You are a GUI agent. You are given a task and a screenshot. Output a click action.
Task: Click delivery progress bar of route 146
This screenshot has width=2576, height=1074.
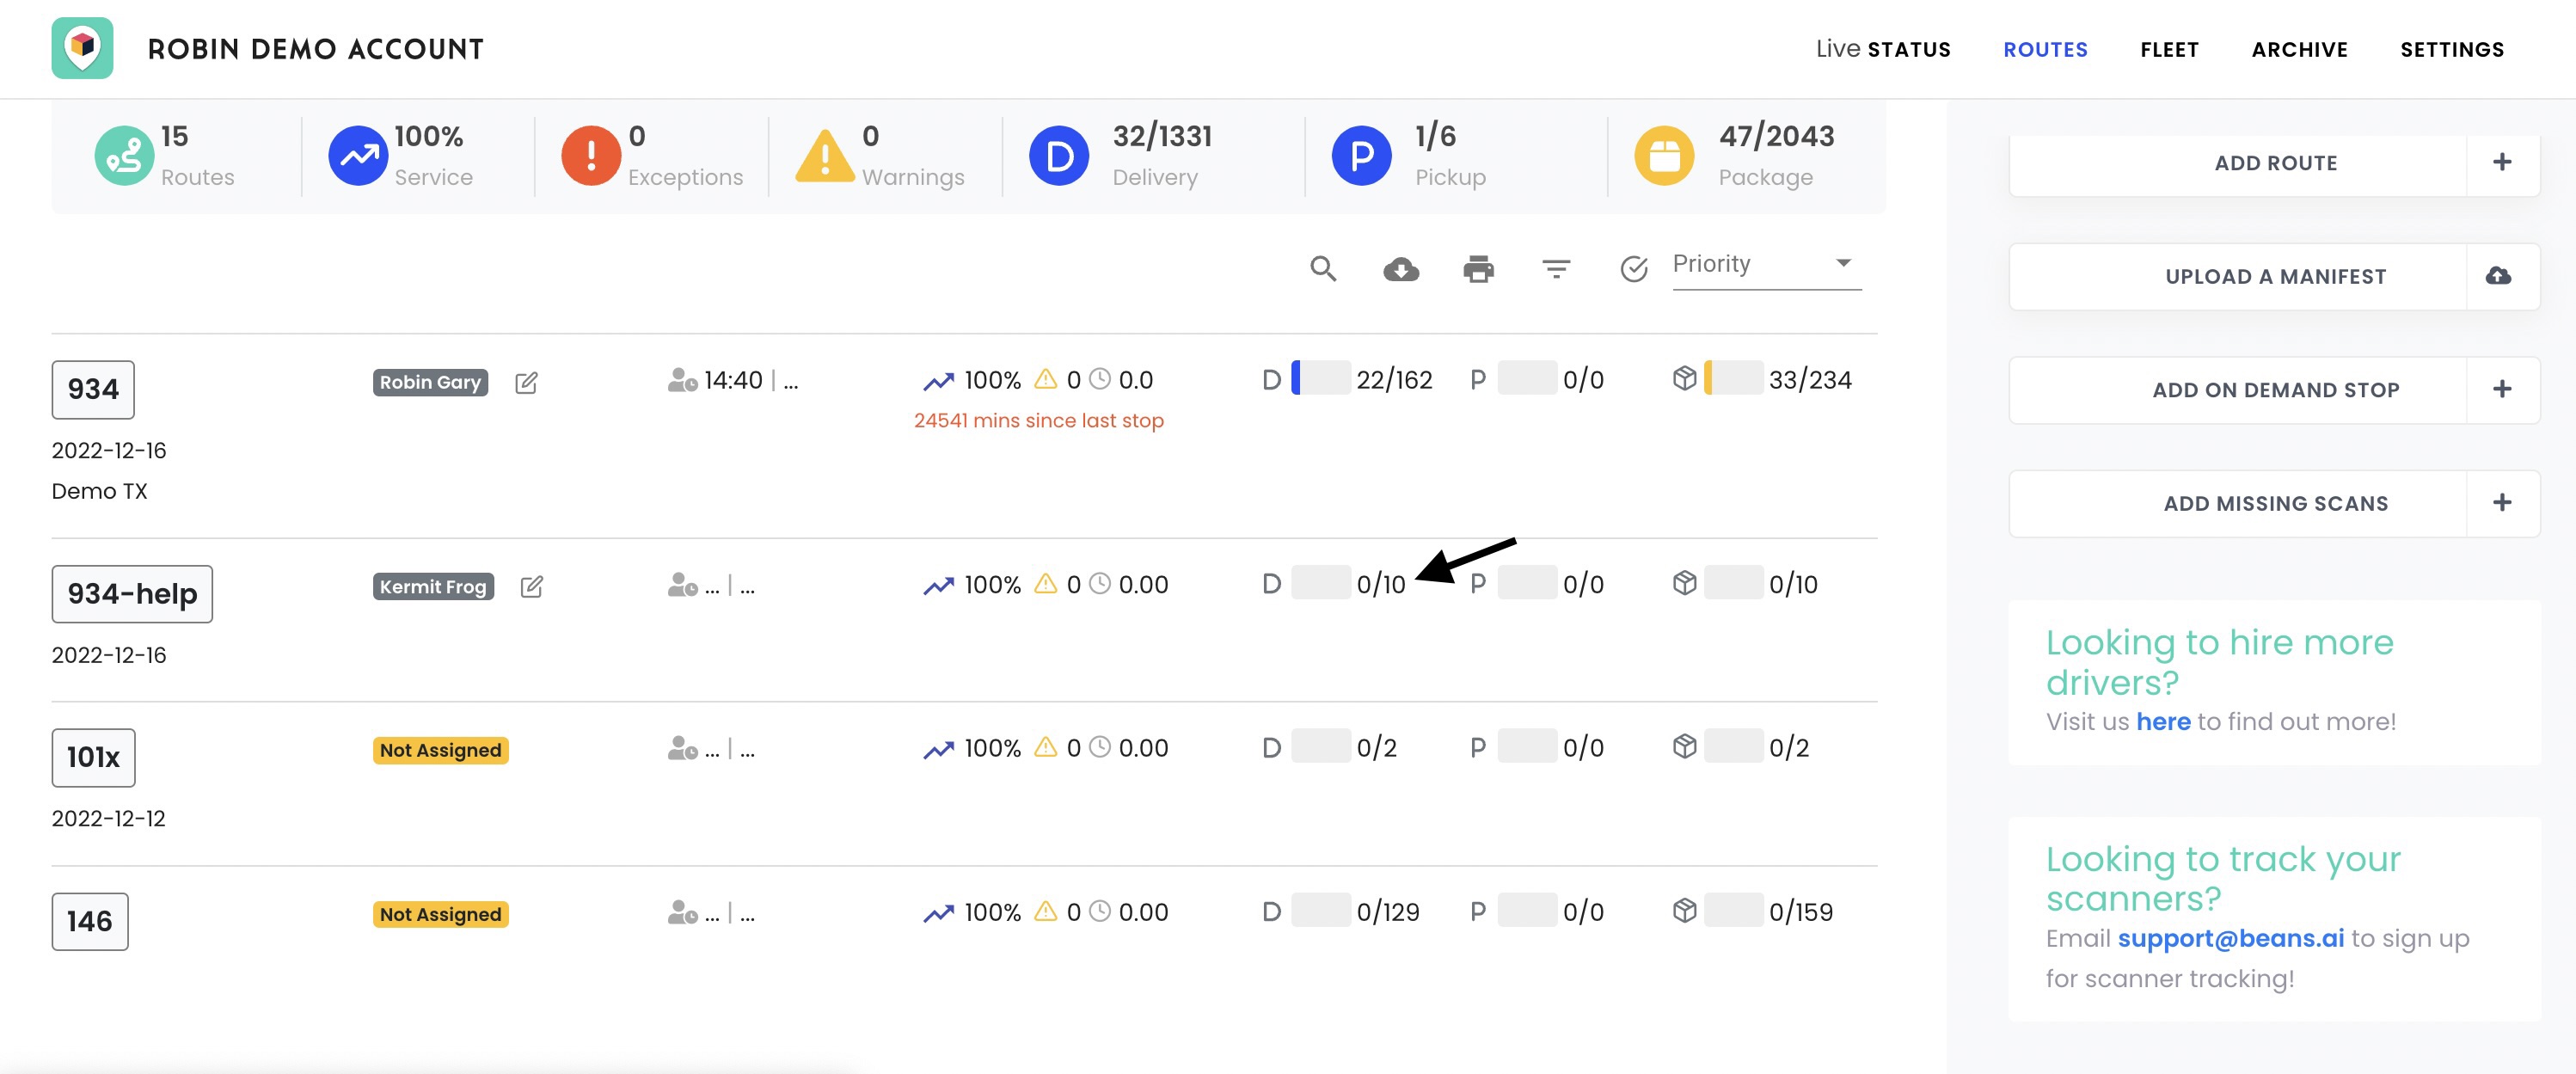pos(1320,910)
